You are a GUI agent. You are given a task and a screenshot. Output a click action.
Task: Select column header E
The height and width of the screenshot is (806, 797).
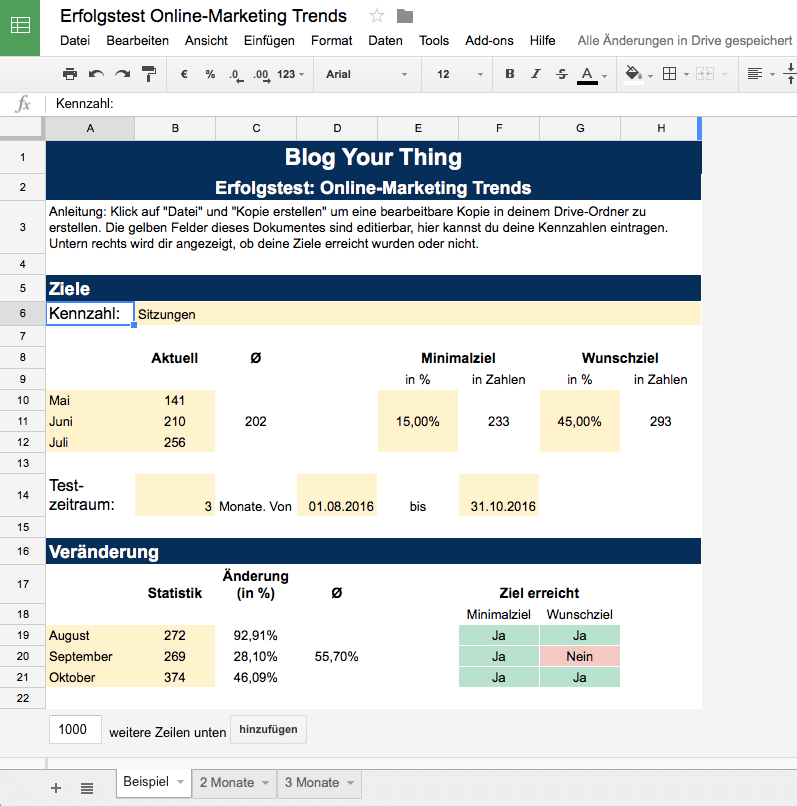coord(418,128)
